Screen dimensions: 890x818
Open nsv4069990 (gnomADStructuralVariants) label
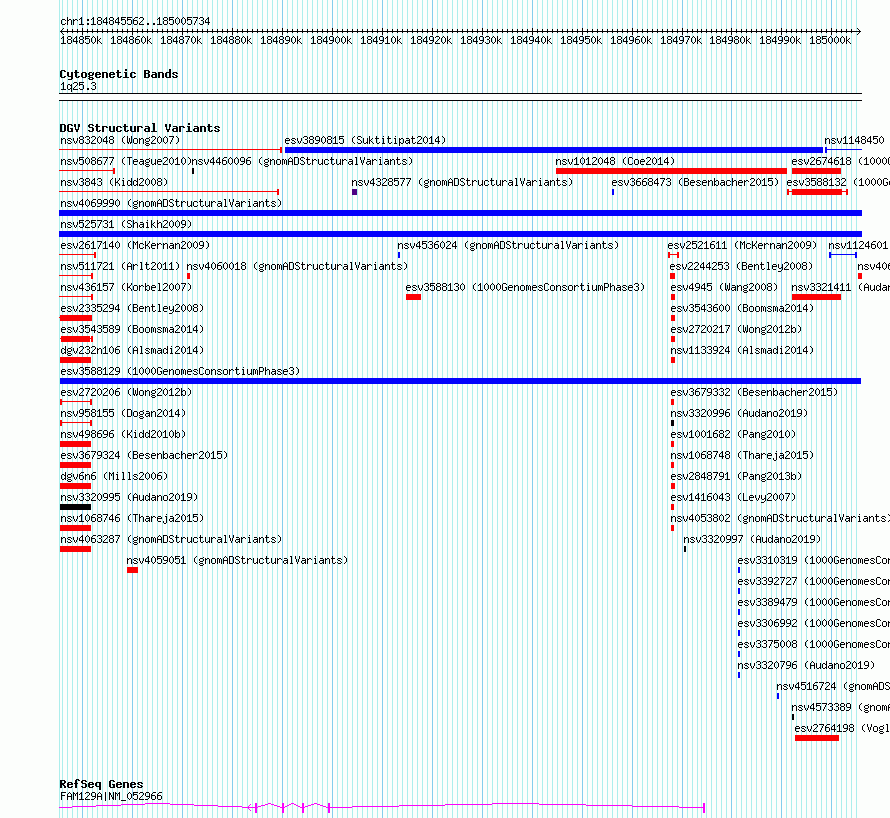click(171, 203)
